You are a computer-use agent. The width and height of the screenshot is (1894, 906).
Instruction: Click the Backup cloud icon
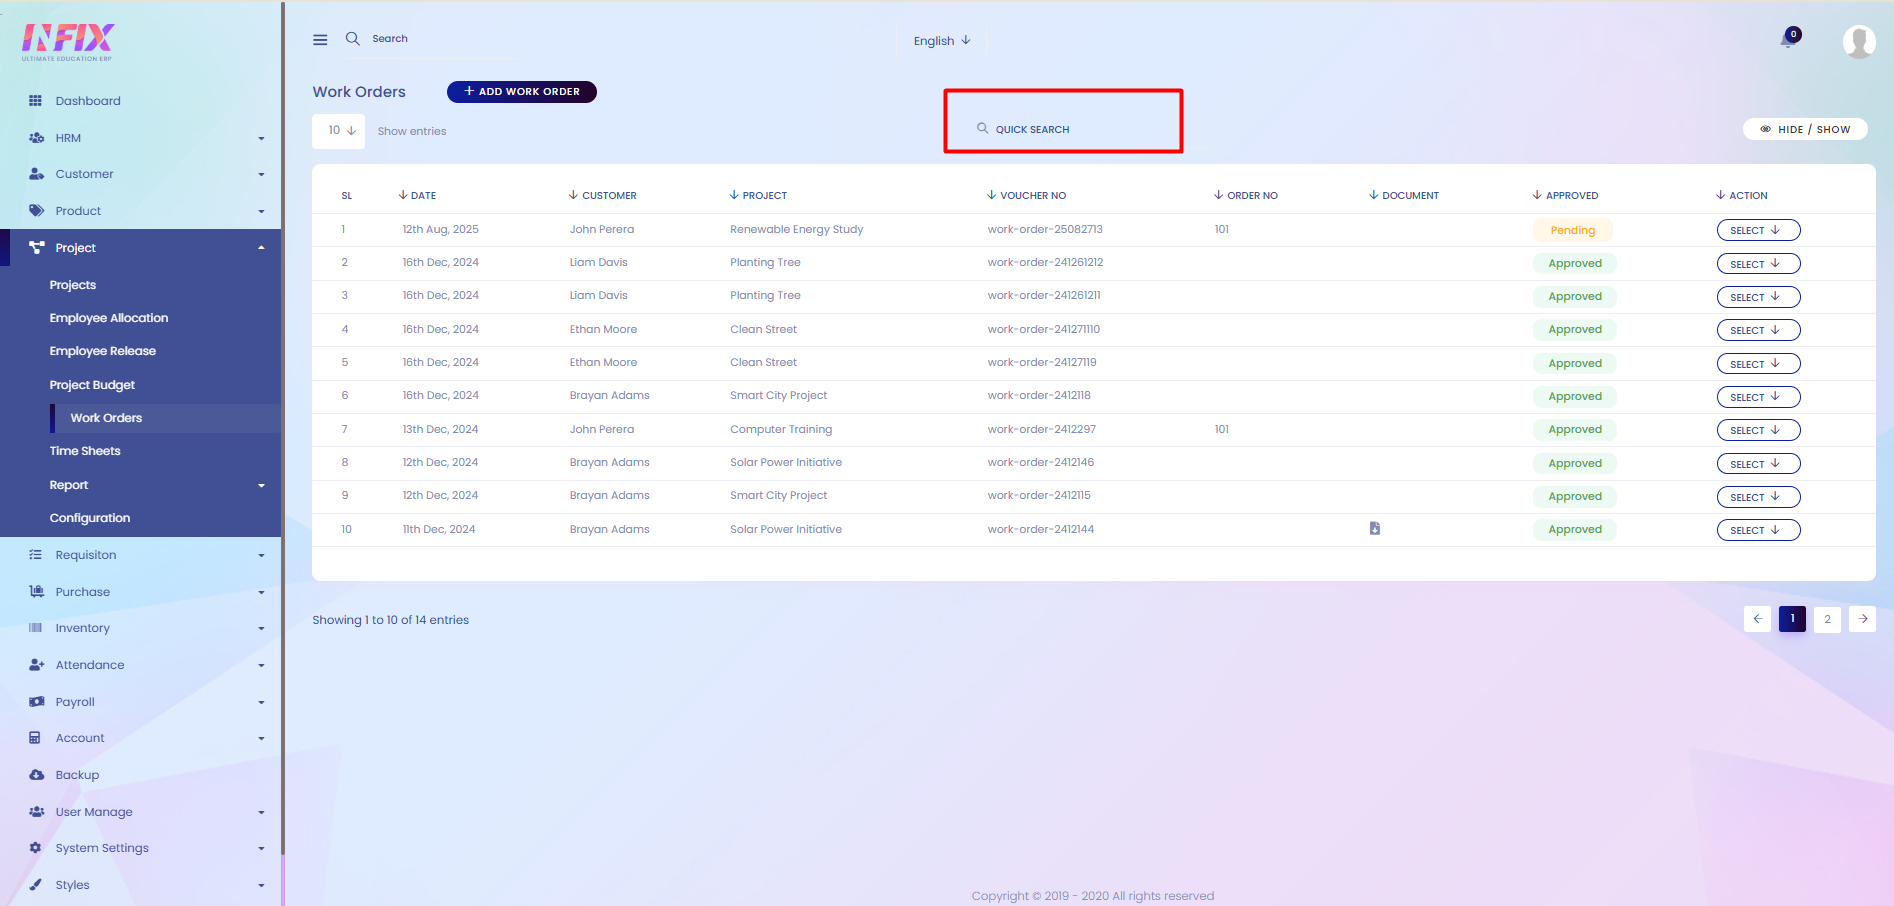click(x=36, y=775)
